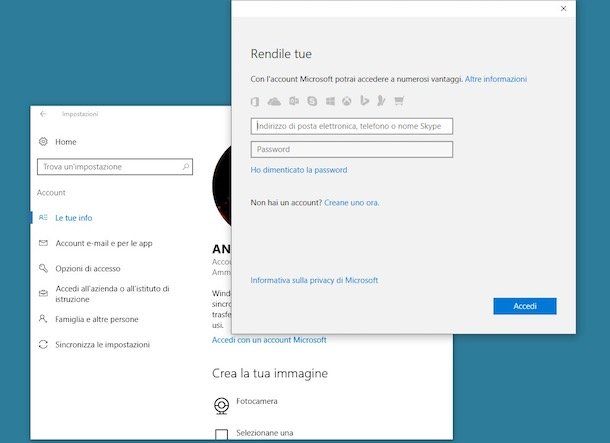
Task: Click the Le tue info person-card icon
Action: coord(43,217)
